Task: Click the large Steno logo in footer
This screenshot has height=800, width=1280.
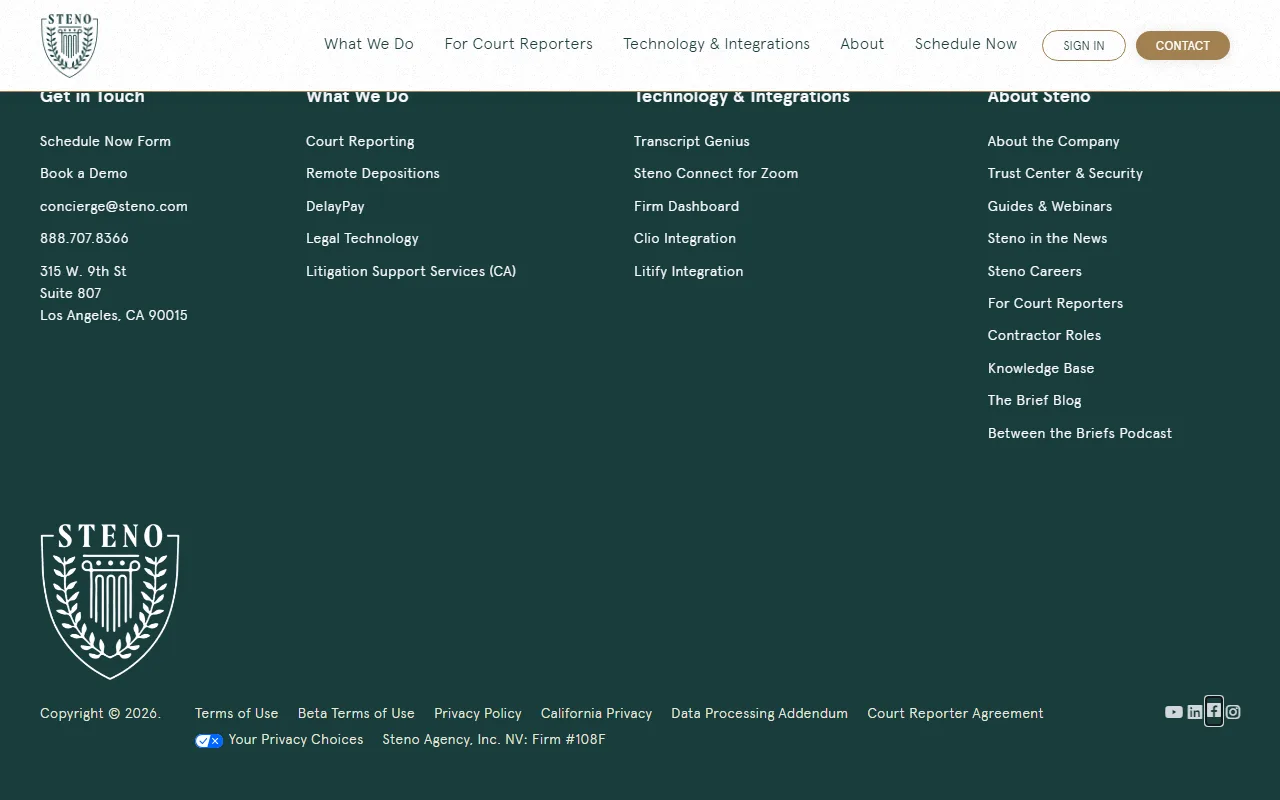Action: coord(110,601)
